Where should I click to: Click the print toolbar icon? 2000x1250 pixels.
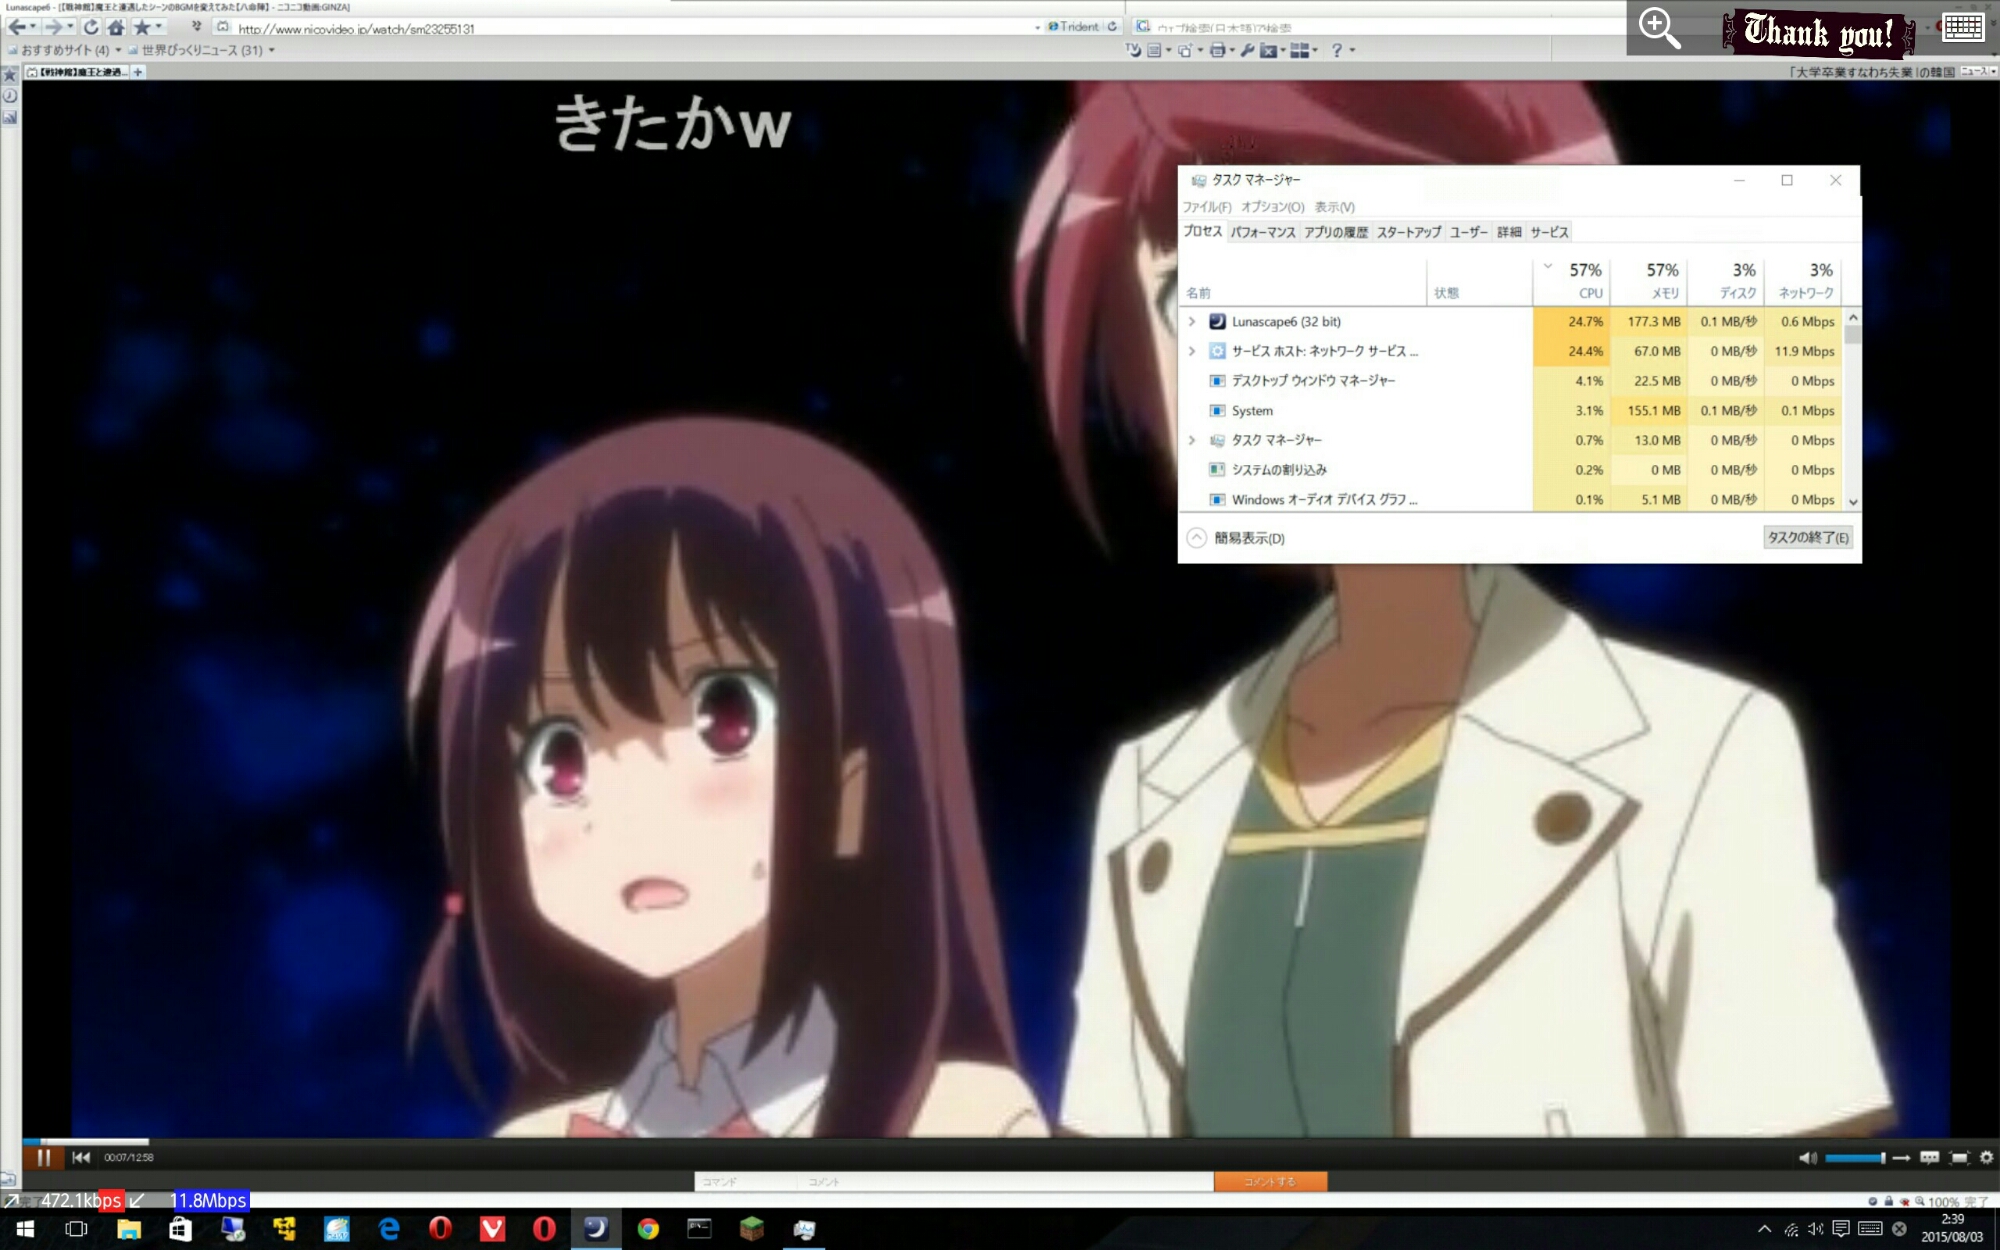coord(1217,50)
